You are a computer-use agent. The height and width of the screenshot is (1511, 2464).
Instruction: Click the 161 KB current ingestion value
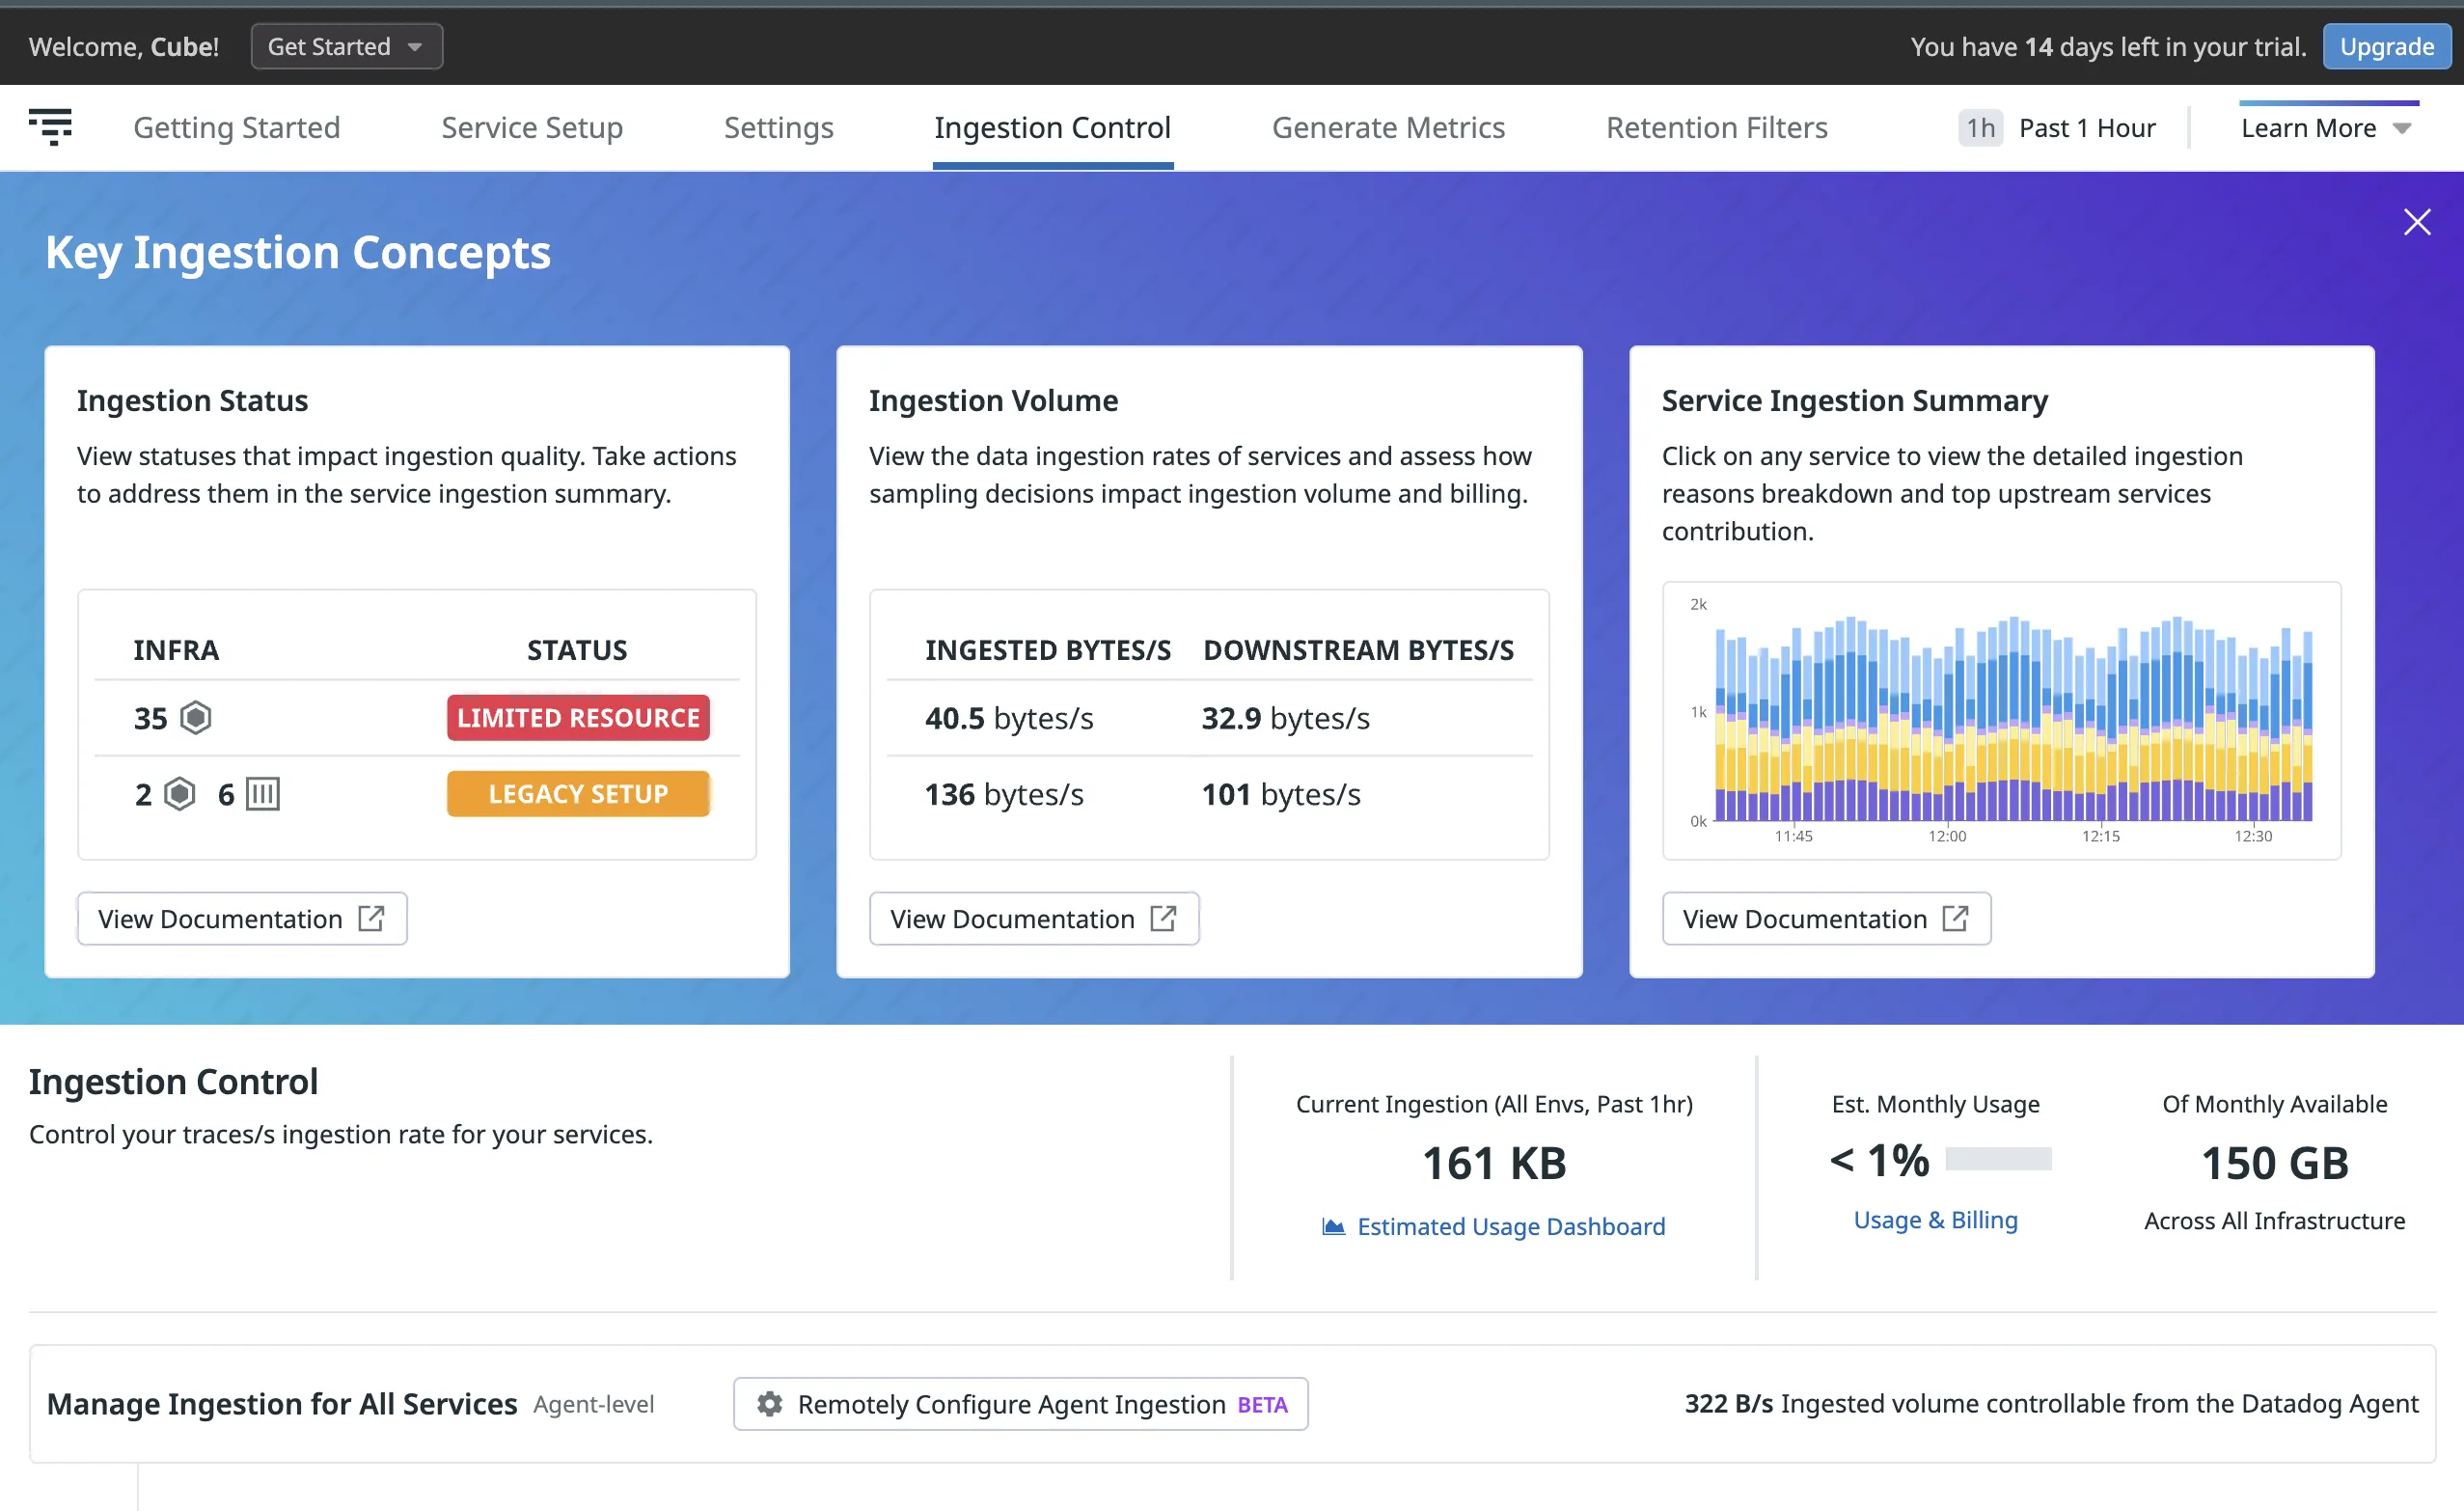click(x=1494, y=1163)
